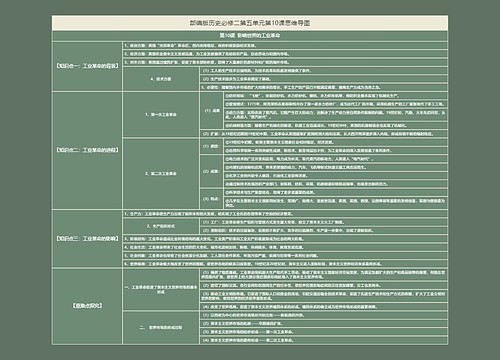
Task: Select the 知识点三：工业革命的影响 node
Action: (x=87, y=238)
